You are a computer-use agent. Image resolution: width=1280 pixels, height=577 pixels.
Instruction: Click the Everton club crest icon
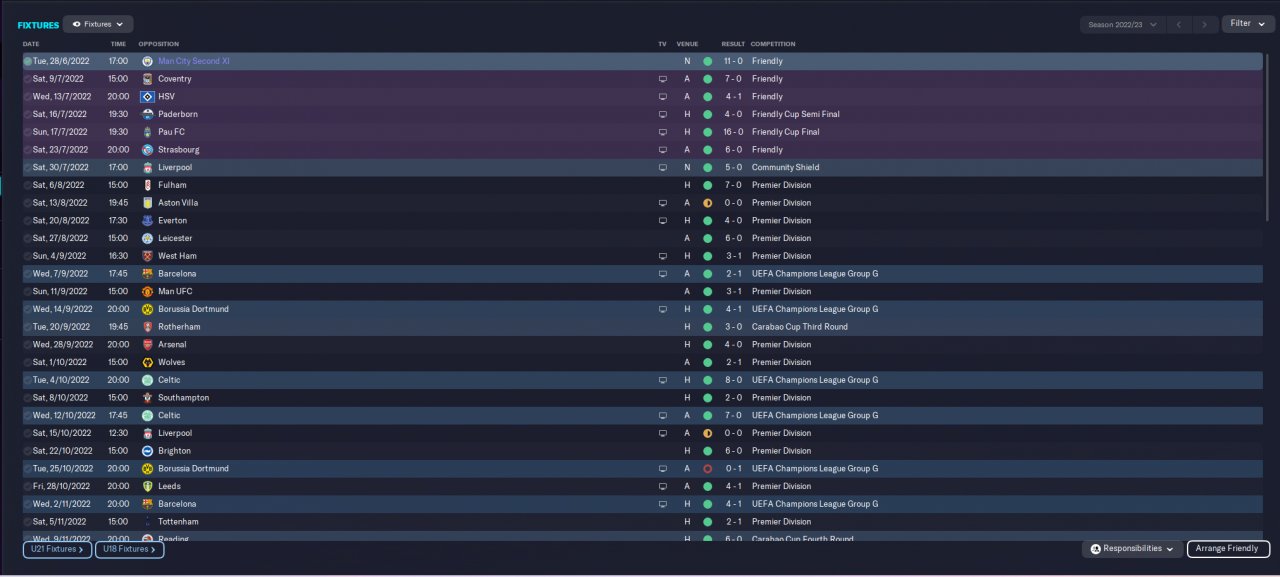tap(147, 220)
